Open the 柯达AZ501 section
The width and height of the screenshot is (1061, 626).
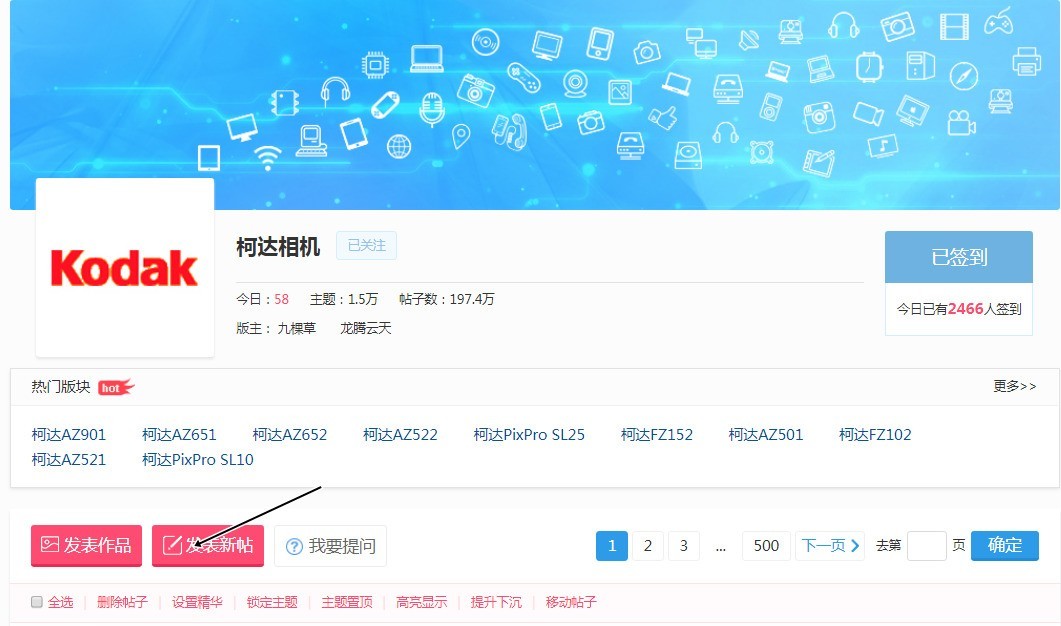765,434
